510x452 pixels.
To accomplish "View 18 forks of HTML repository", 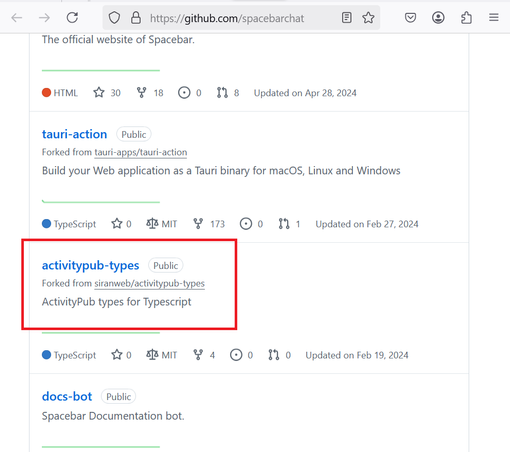I will coord(150,92).
